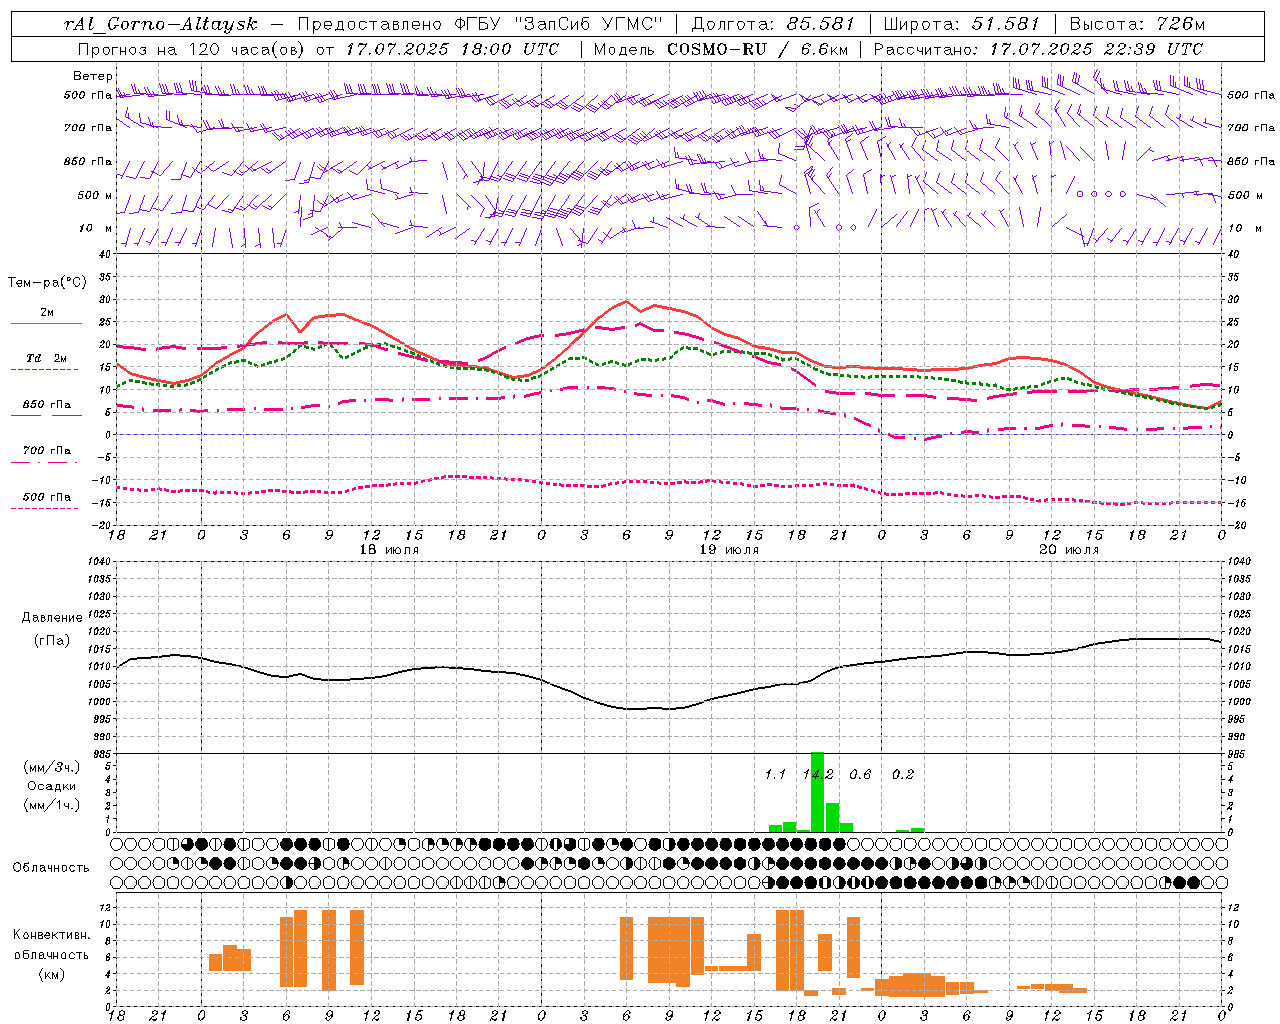This screenshot has height=1024, width=1280.
Task: Click the Облачность row label
Action: click(51, 867)
